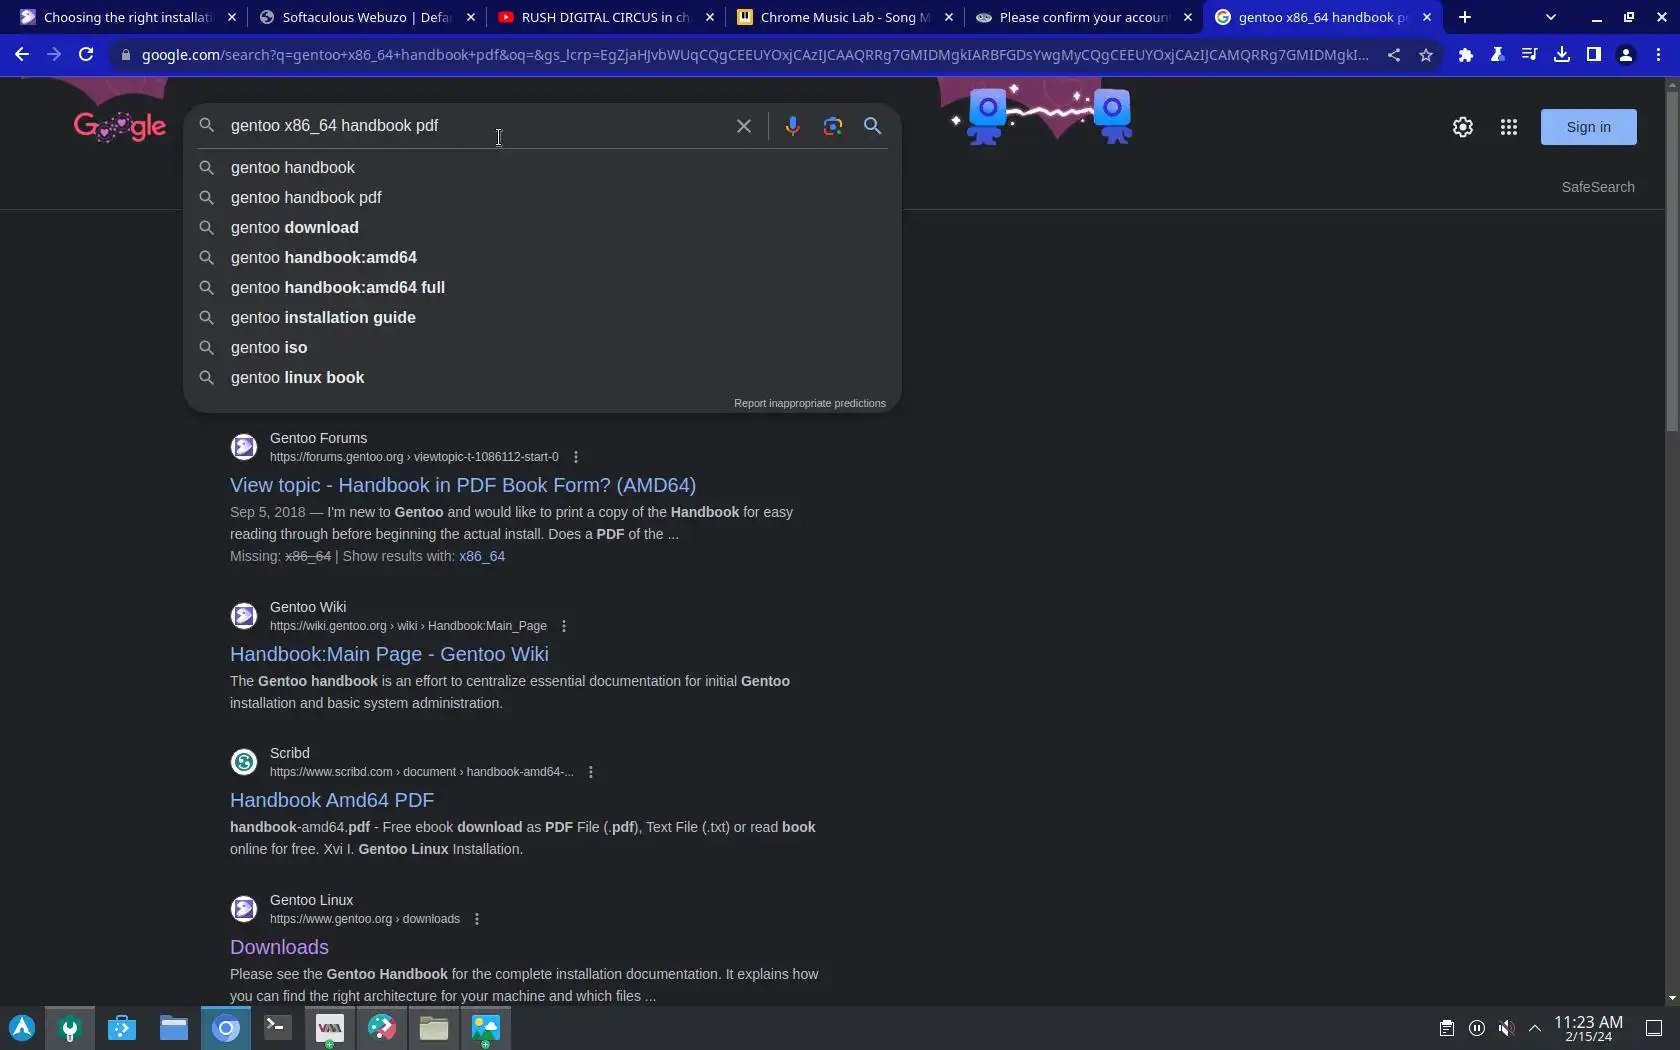Open search by image (Lens) icon
Viewport: 1680px width, 1050px height.
pyautogui.click(x=832, y=126)
